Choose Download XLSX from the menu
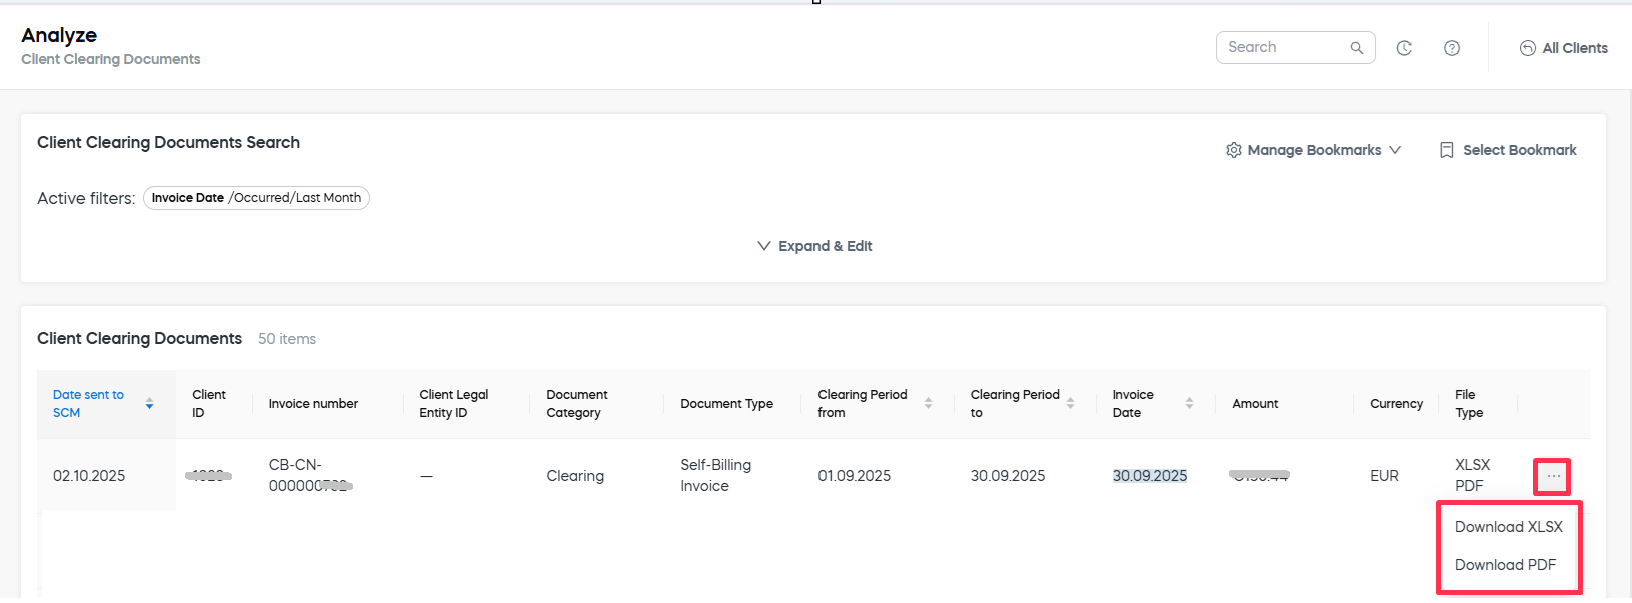 click(1508, 527)
